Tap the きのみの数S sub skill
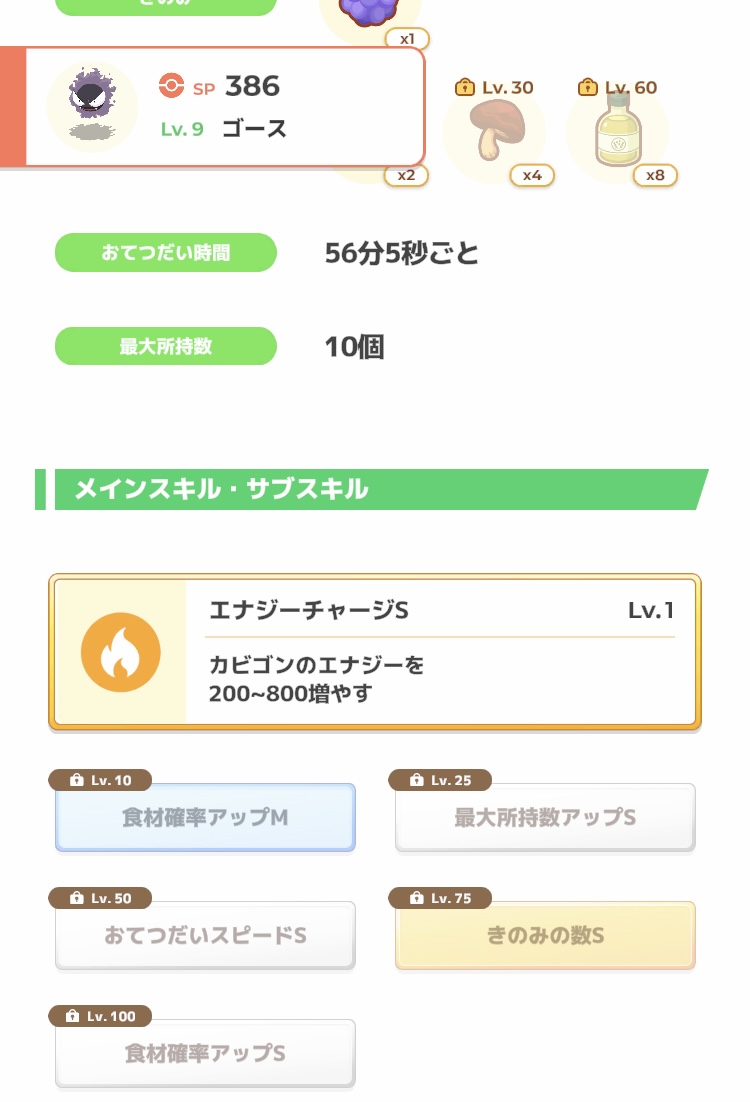 (545, 936)
